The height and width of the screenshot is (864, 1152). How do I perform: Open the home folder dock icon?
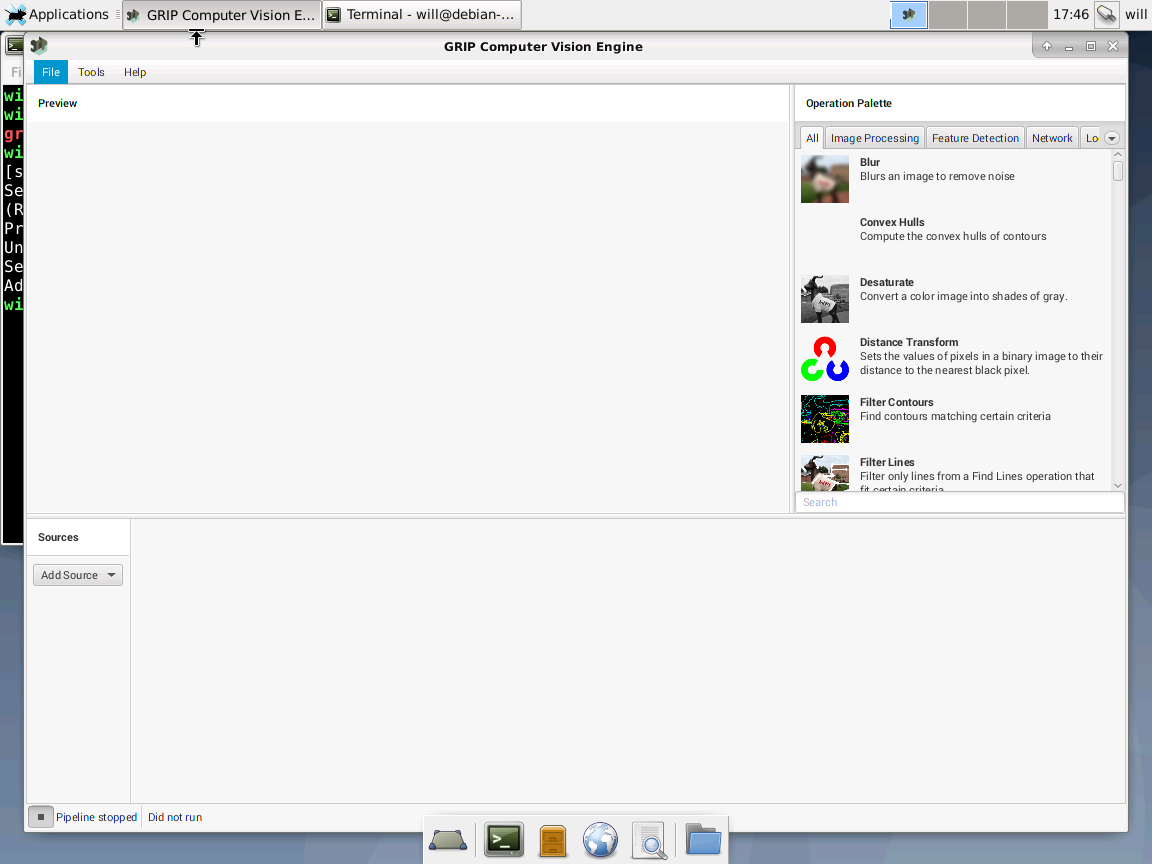[x=703, y=839]
